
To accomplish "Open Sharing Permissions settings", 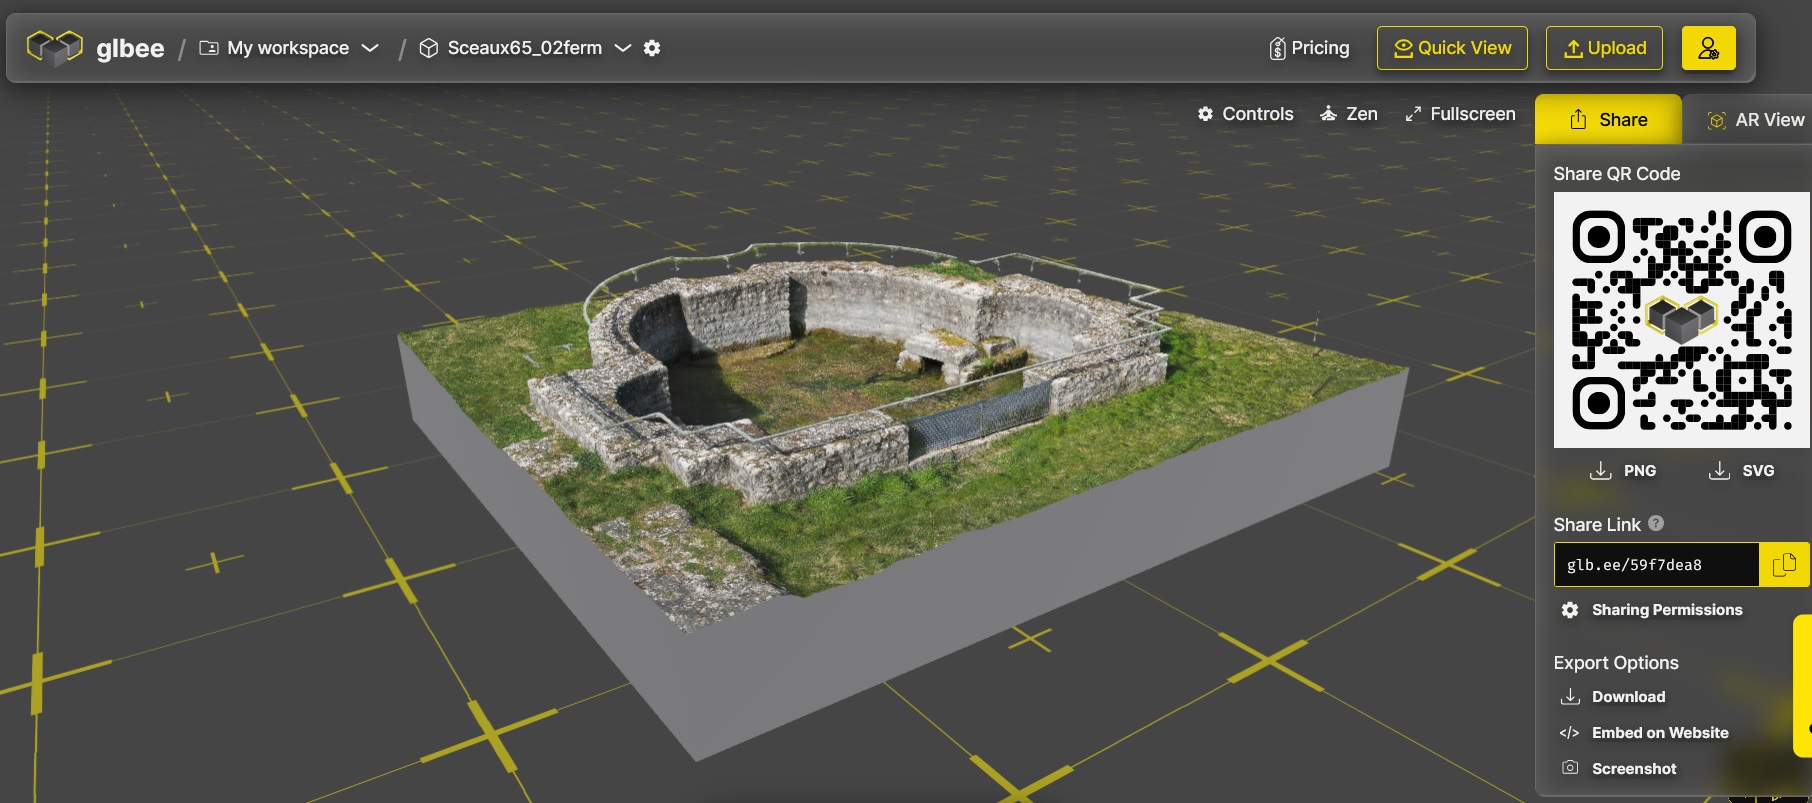I will (x=1652, y=610).
